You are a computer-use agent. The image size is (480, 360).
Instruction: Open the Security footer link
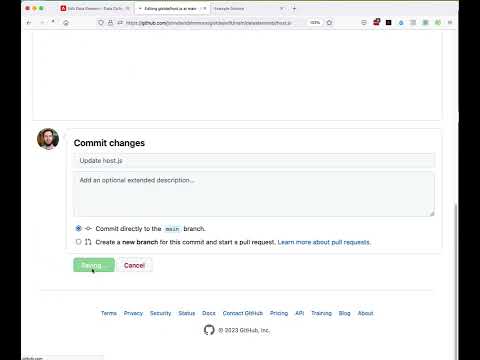click(160, 313)
